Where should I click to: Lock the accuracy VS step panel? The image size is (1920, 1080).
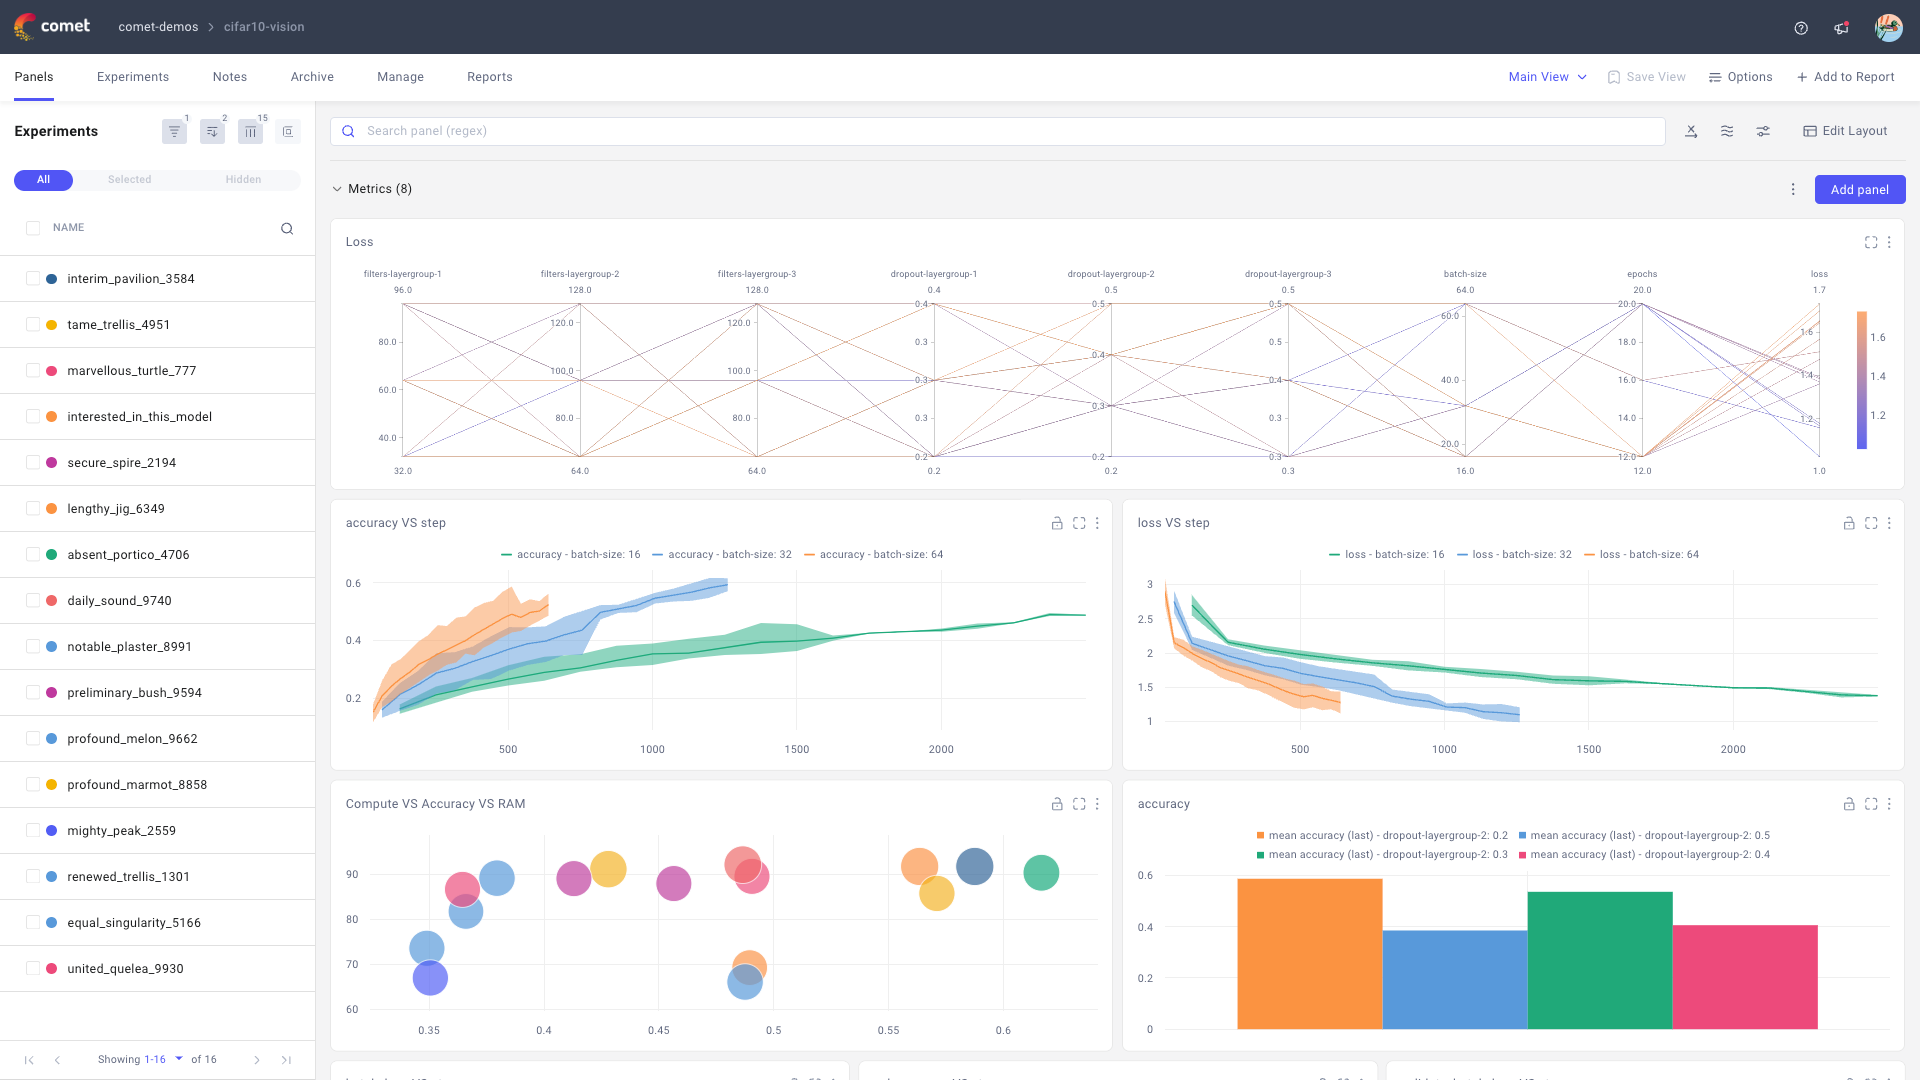[x=1057, y=523]
